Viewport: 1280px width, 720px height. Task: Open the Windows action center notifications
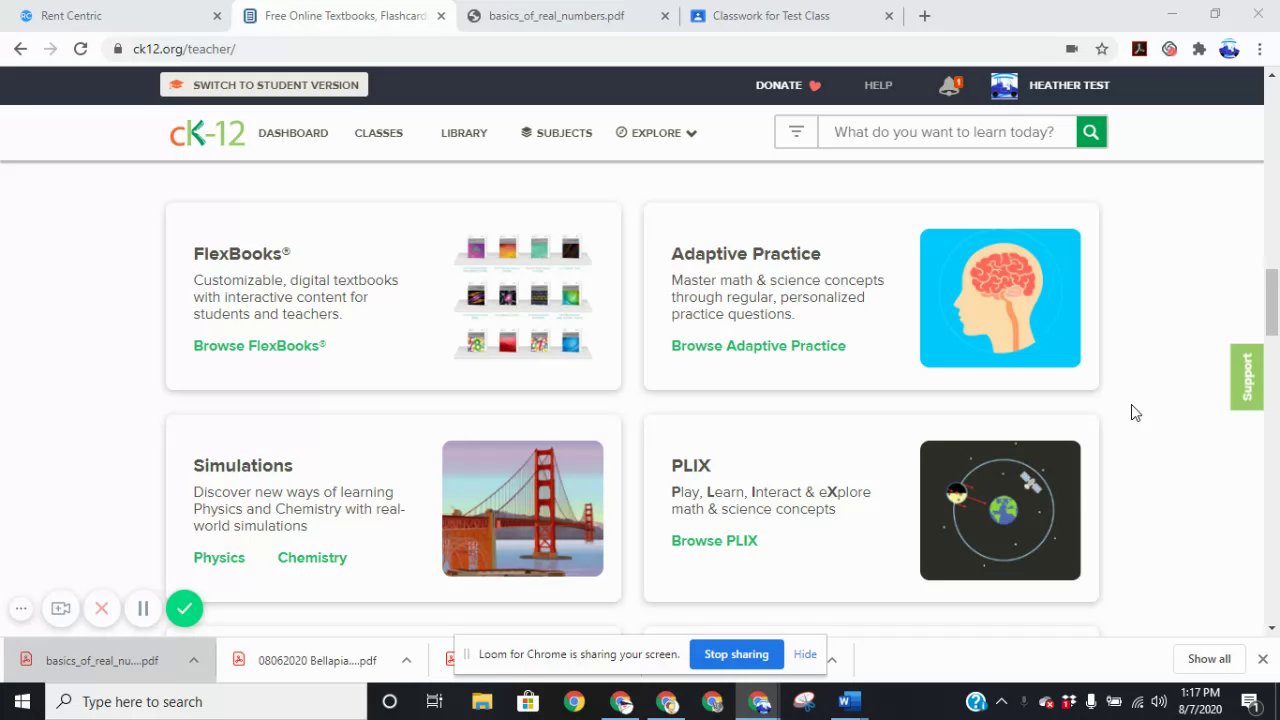tap(1249, 701)
